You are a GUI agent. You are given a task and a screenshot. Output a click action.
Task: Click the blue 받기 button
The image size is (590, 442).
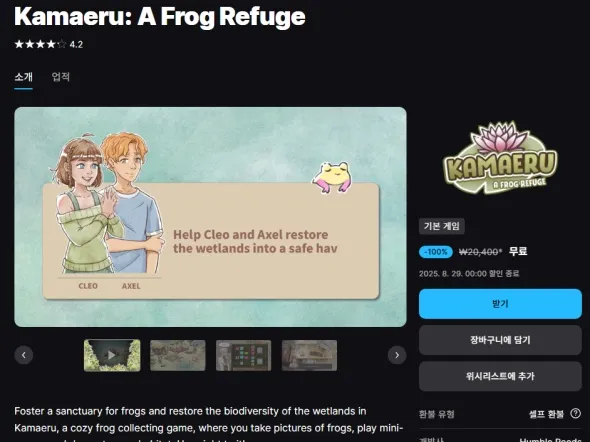tap(500, 304)
